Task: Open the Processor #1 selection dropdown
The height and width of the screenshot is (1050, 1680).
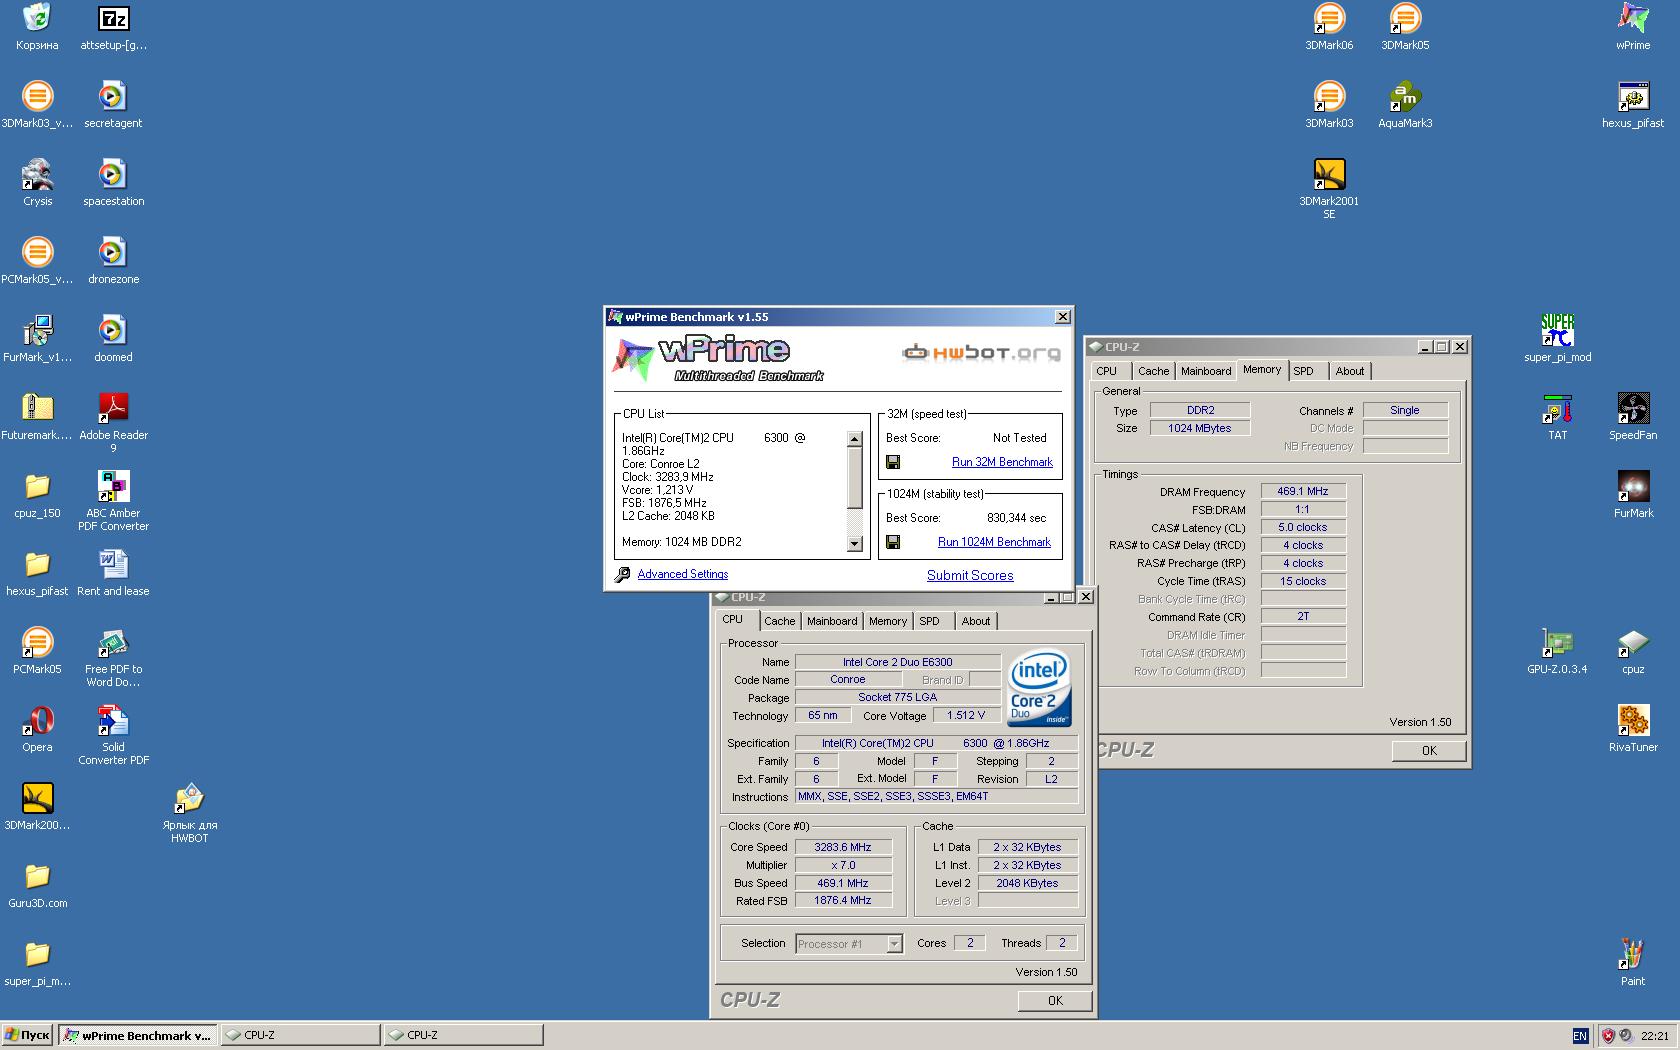Action: click(894, 944)
